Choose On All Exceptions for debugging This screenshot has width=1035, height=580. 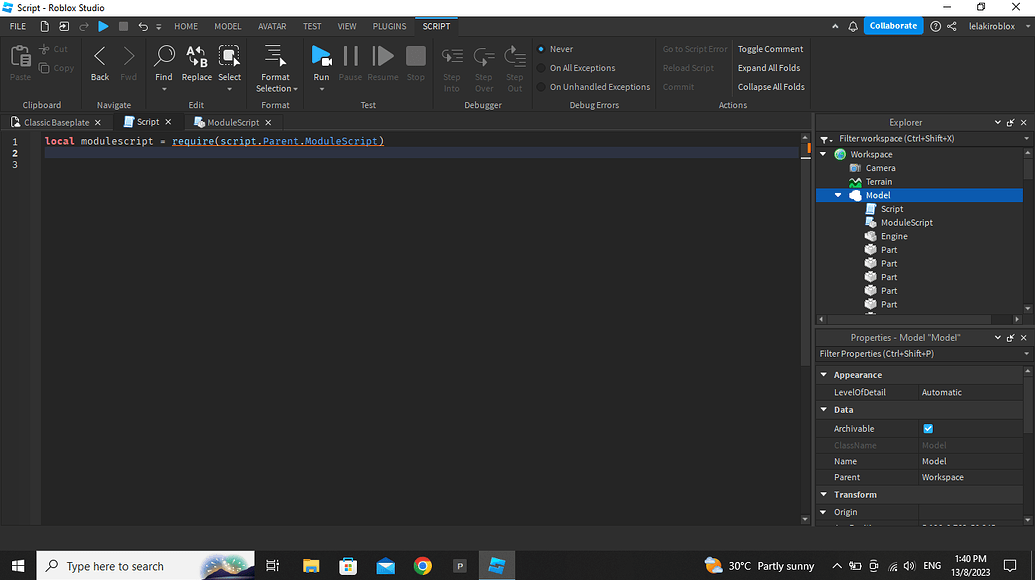[541, 67]
